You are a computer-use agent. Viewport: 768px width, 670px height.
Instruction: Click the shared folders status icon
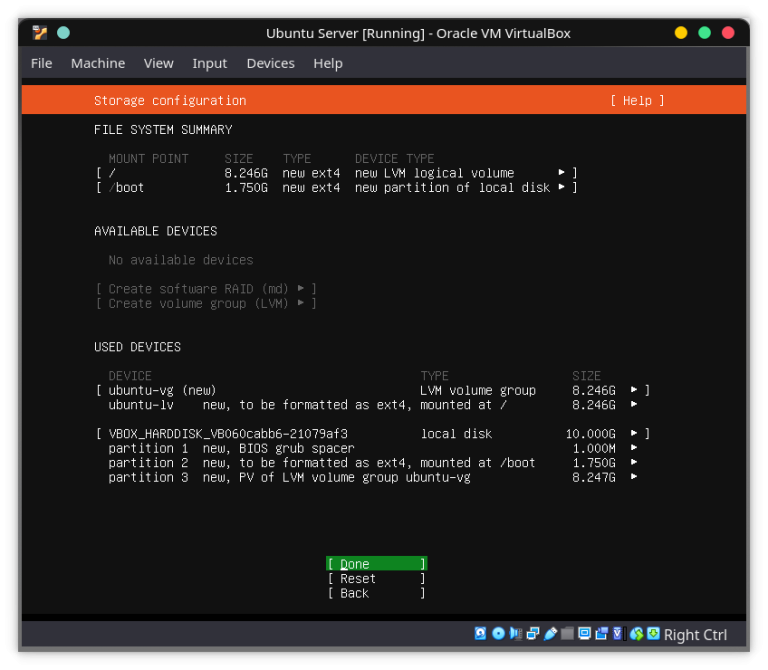tap(567, 634)
